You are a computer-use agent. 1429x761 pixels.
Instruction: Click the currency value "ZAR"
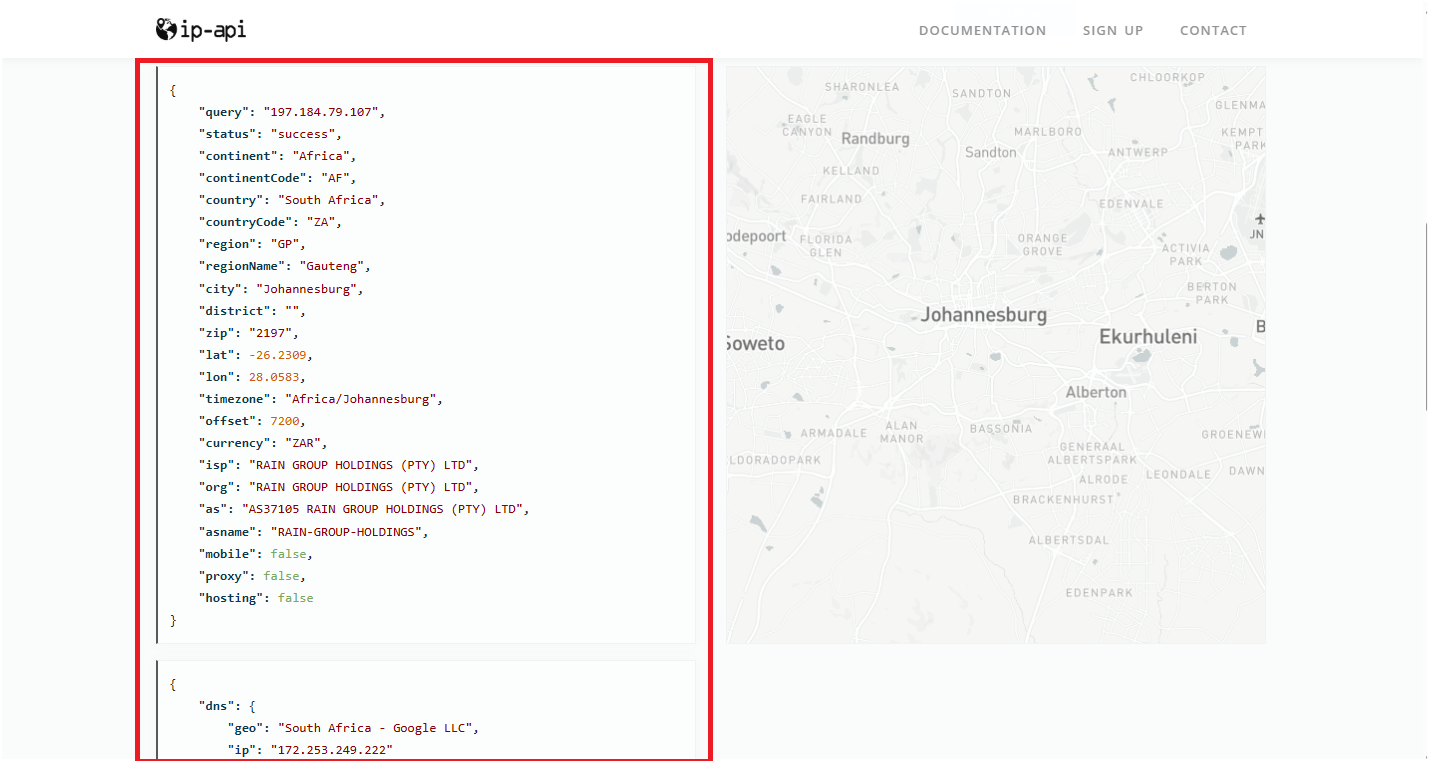303,443
